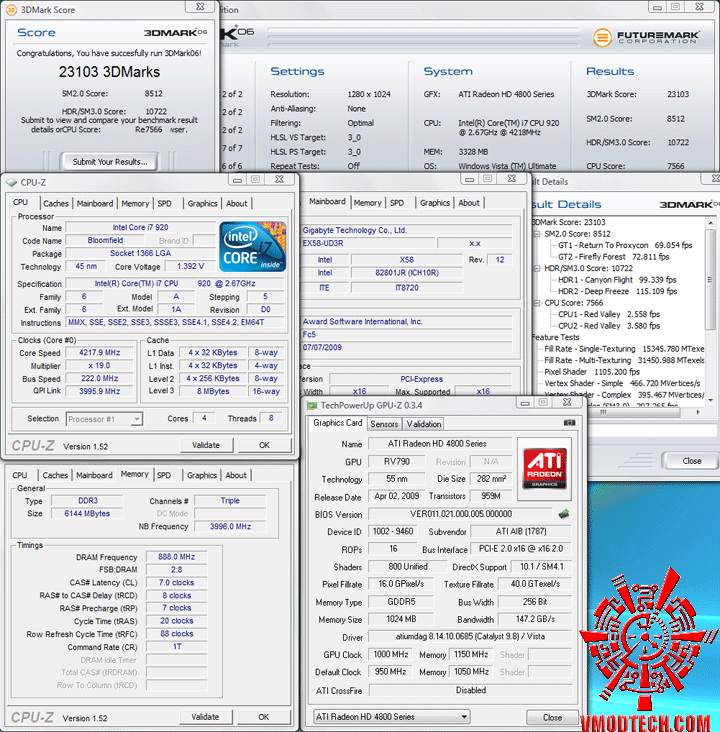Select Vertex Shader - Simple result row
This screenshot has height=732, width=720.
pos(622,383)
